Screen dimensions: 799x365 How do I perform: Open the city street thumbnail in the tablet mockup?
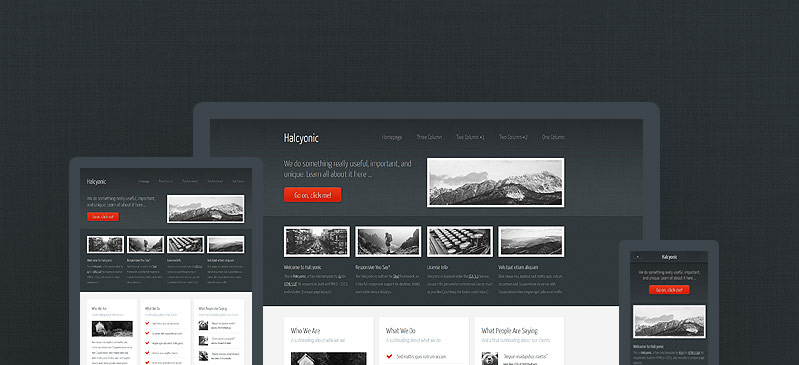[105, 244]
